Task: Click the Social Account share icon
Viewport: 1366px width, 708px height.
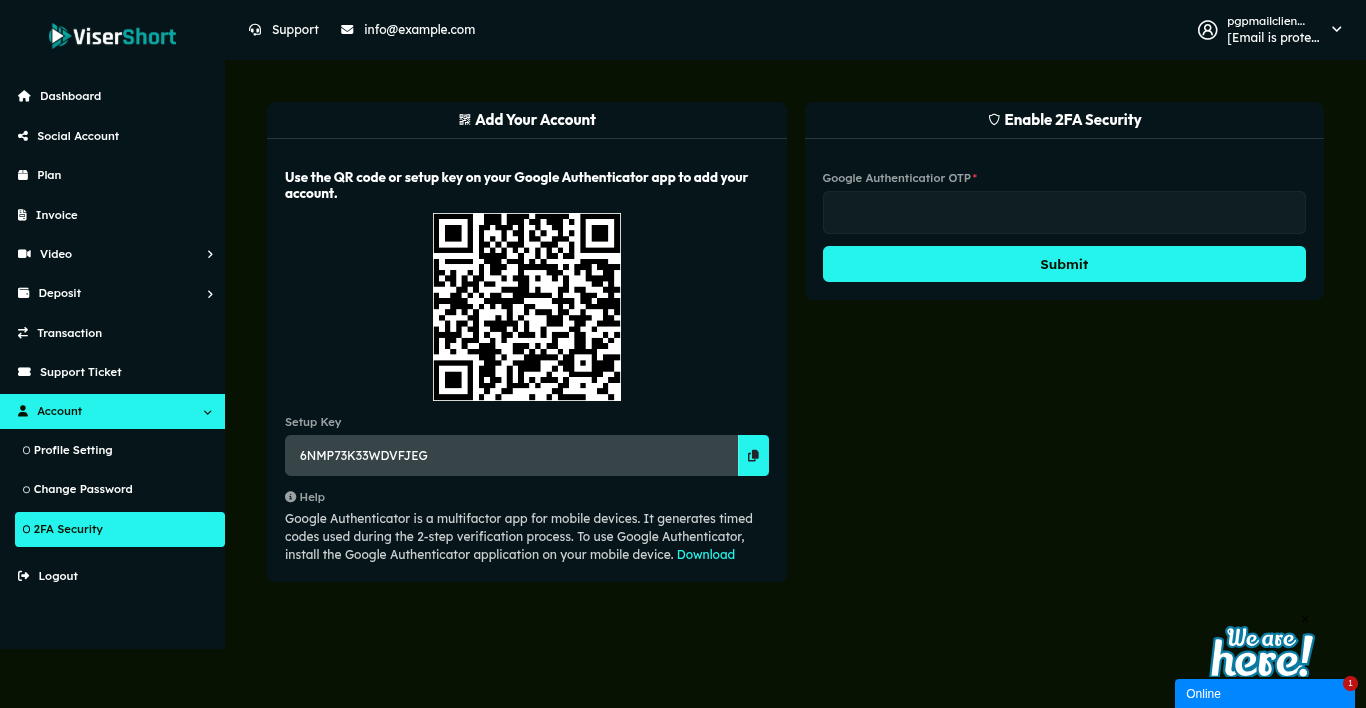Action: [23, 136]
